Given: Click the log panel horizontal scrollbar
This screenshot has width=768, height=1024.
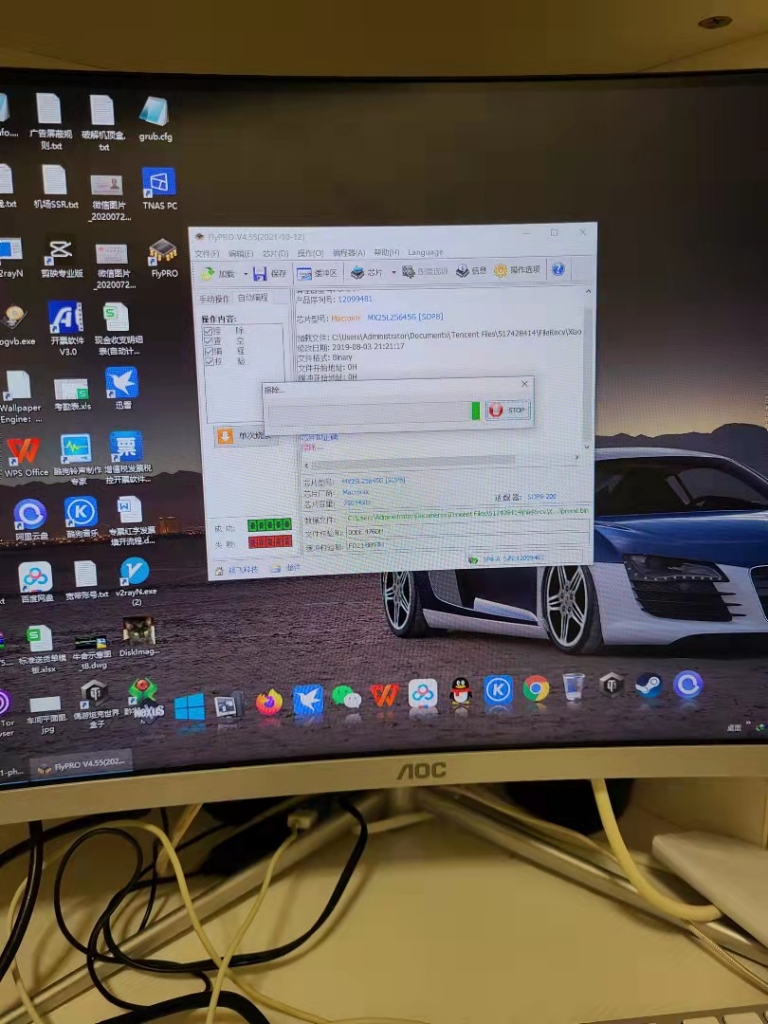Looking at the screenshot, I should tap(441, 462).
